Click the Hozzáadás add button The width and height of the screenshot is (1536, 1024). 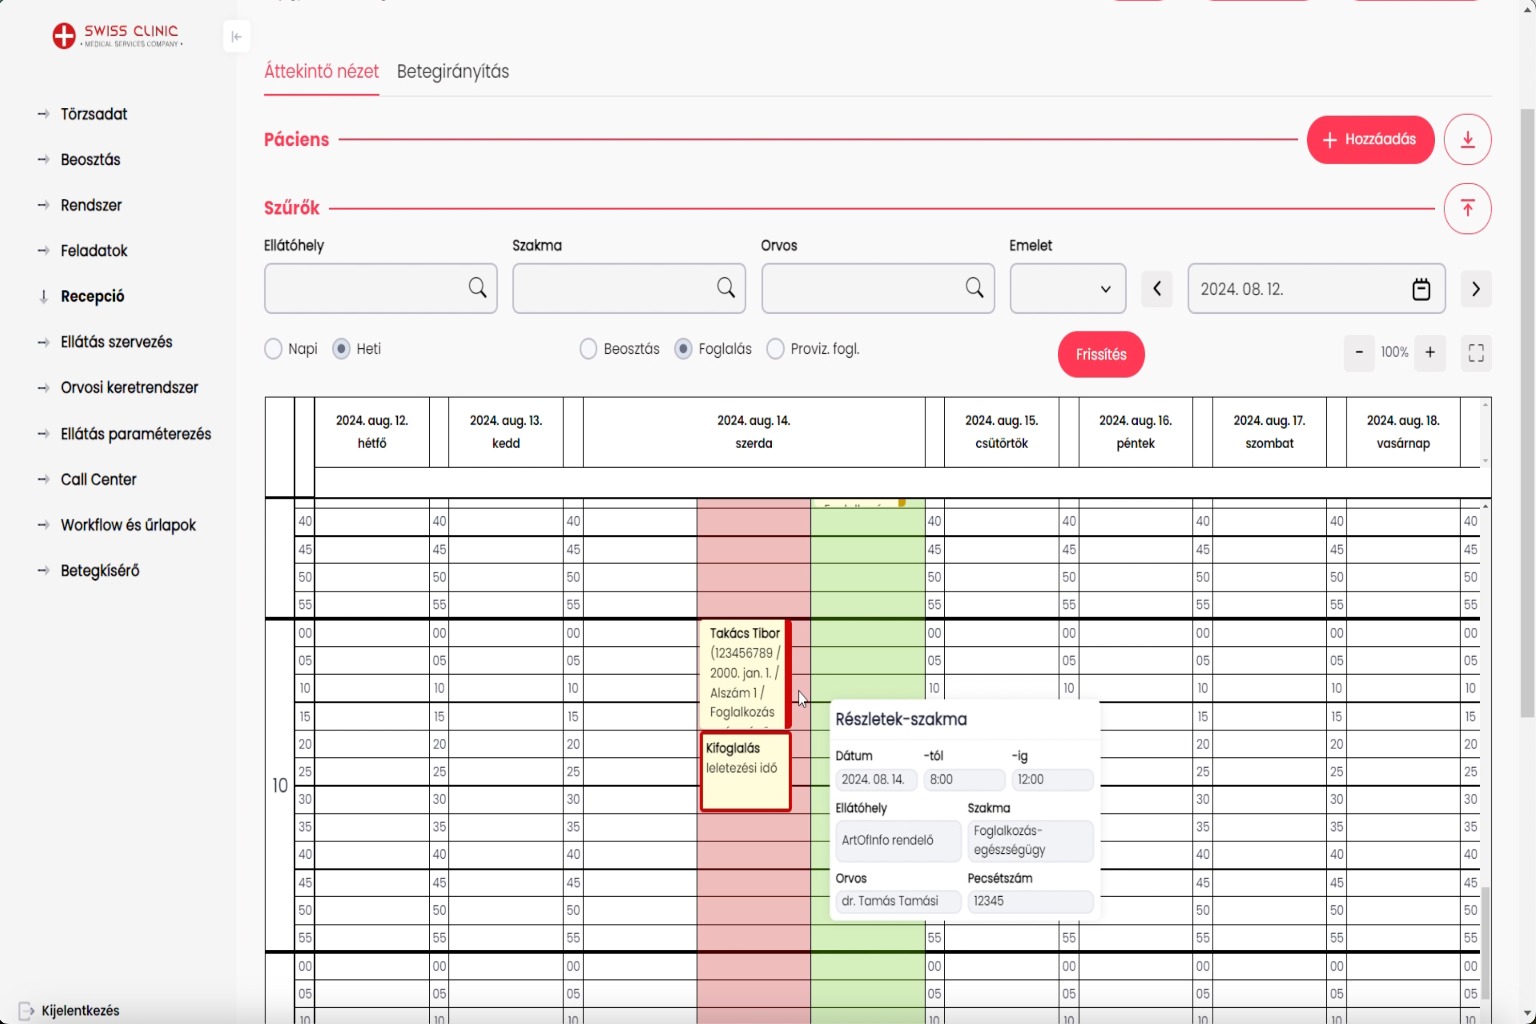point(1369,140)
